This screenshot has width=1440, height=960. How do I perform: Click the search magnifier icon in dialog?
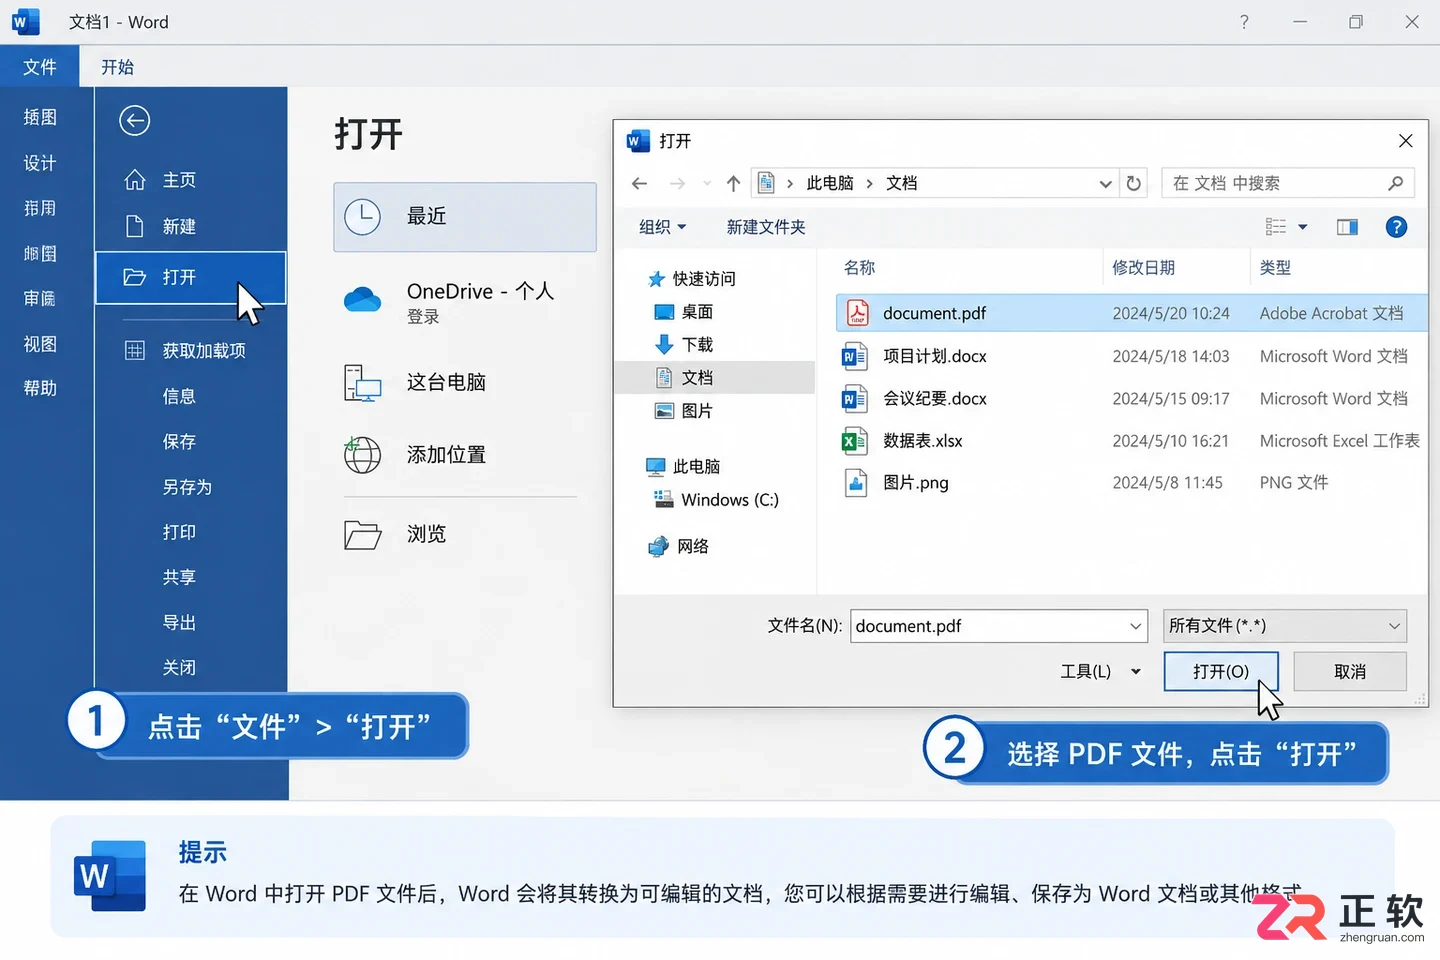(x=1395, y=183)
